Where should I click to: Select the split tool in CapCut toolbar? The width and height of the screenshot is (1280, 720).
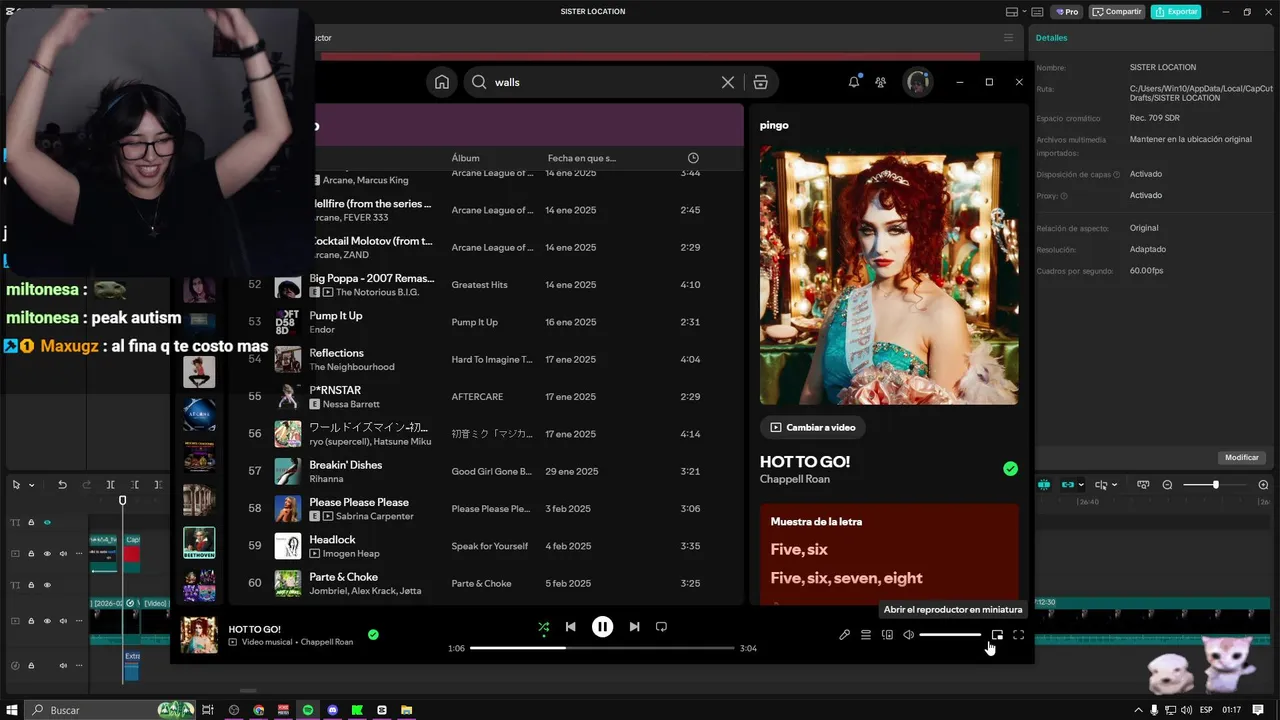pos(110,485)
